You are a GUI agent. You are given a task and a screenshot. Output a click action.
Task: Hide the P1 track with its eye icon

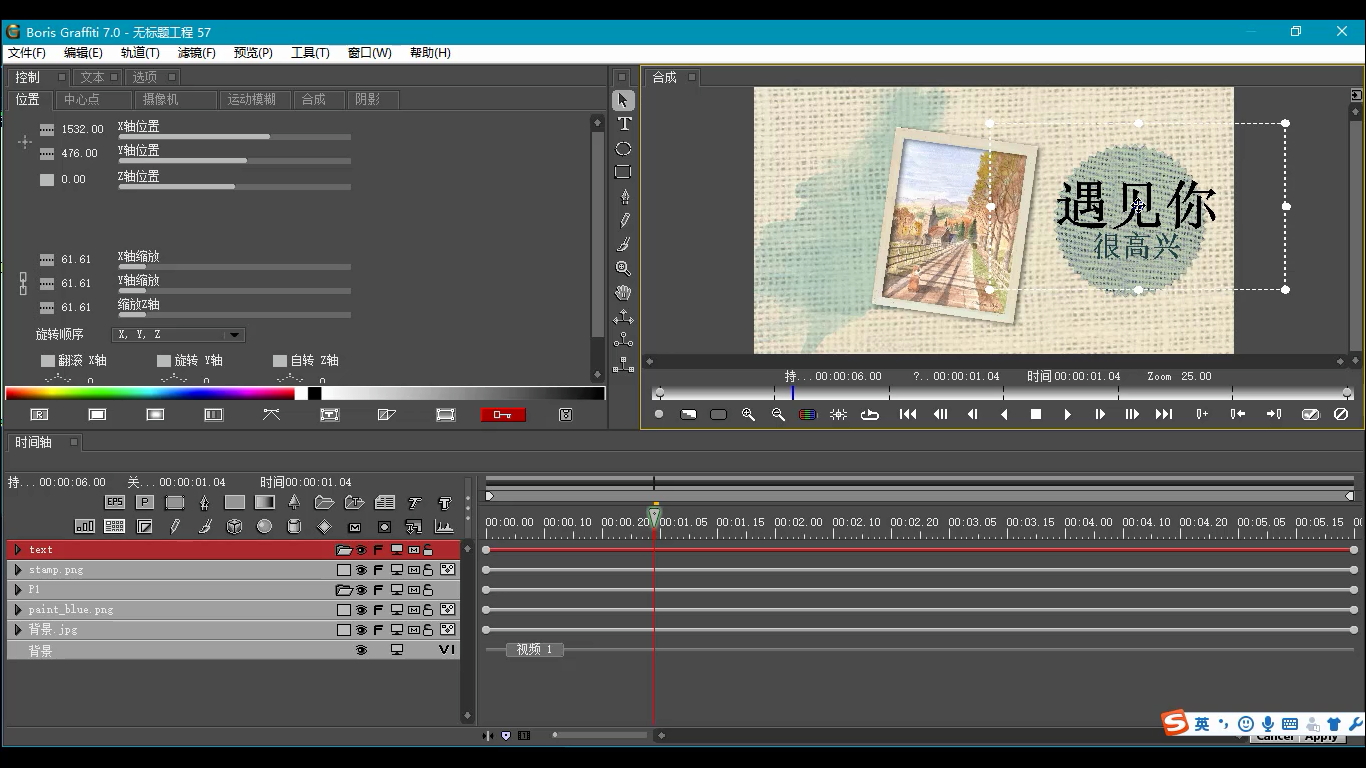click(361, 590)
